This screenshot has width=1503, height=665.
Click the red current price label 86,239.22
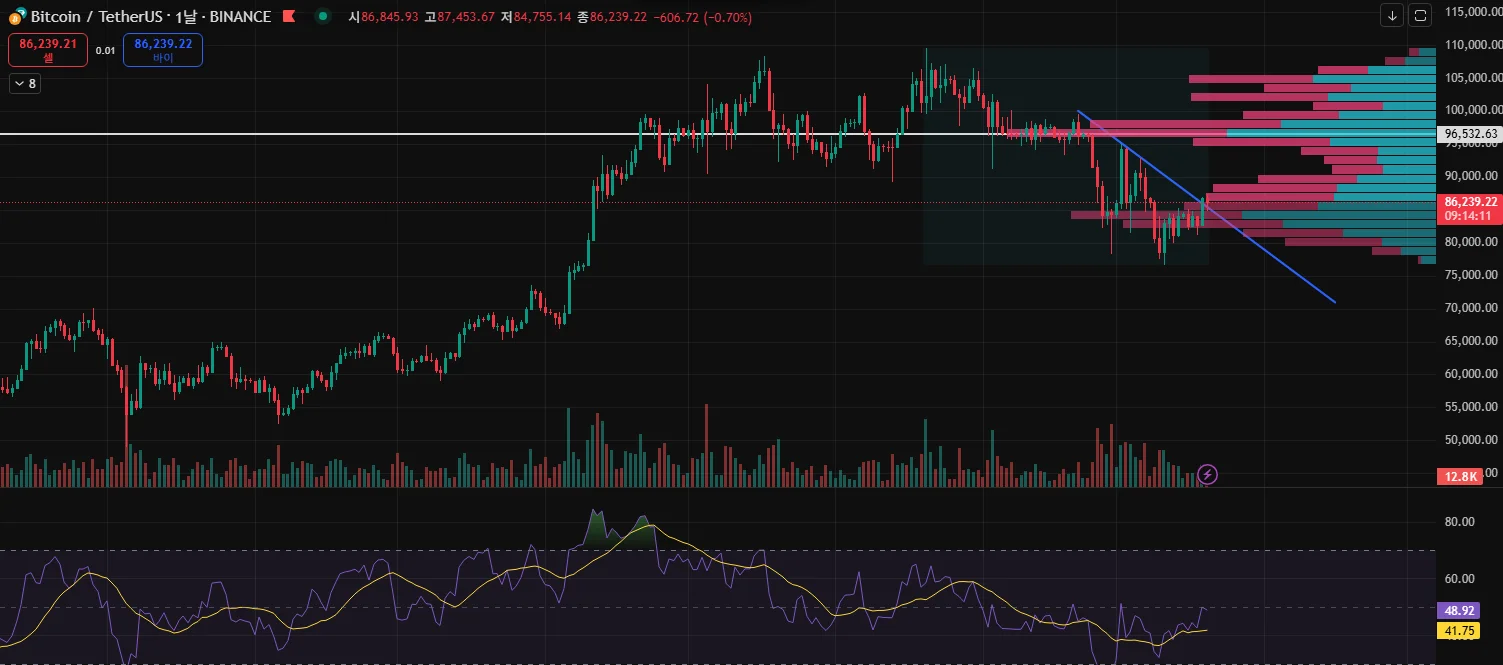(1470, 202)
